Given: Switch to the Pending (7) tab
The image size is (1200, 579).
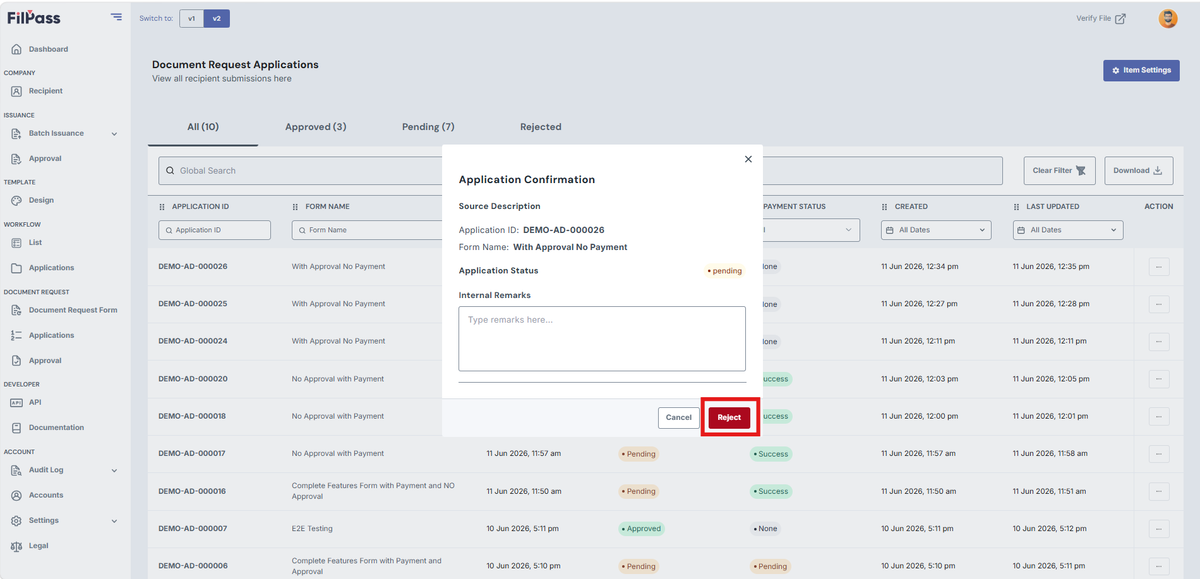Looking at the screenshot, I should [428, 127].
